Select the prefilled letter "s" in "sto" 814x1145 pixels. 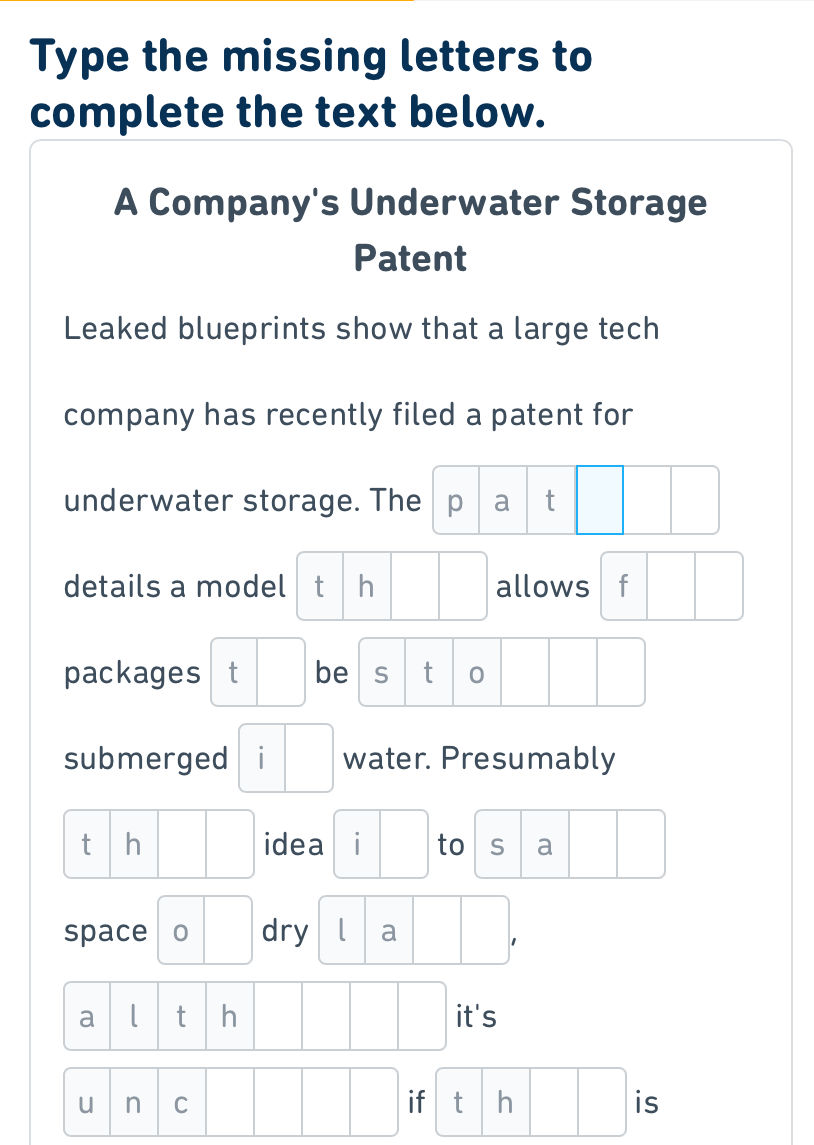(x=381, y=672)
